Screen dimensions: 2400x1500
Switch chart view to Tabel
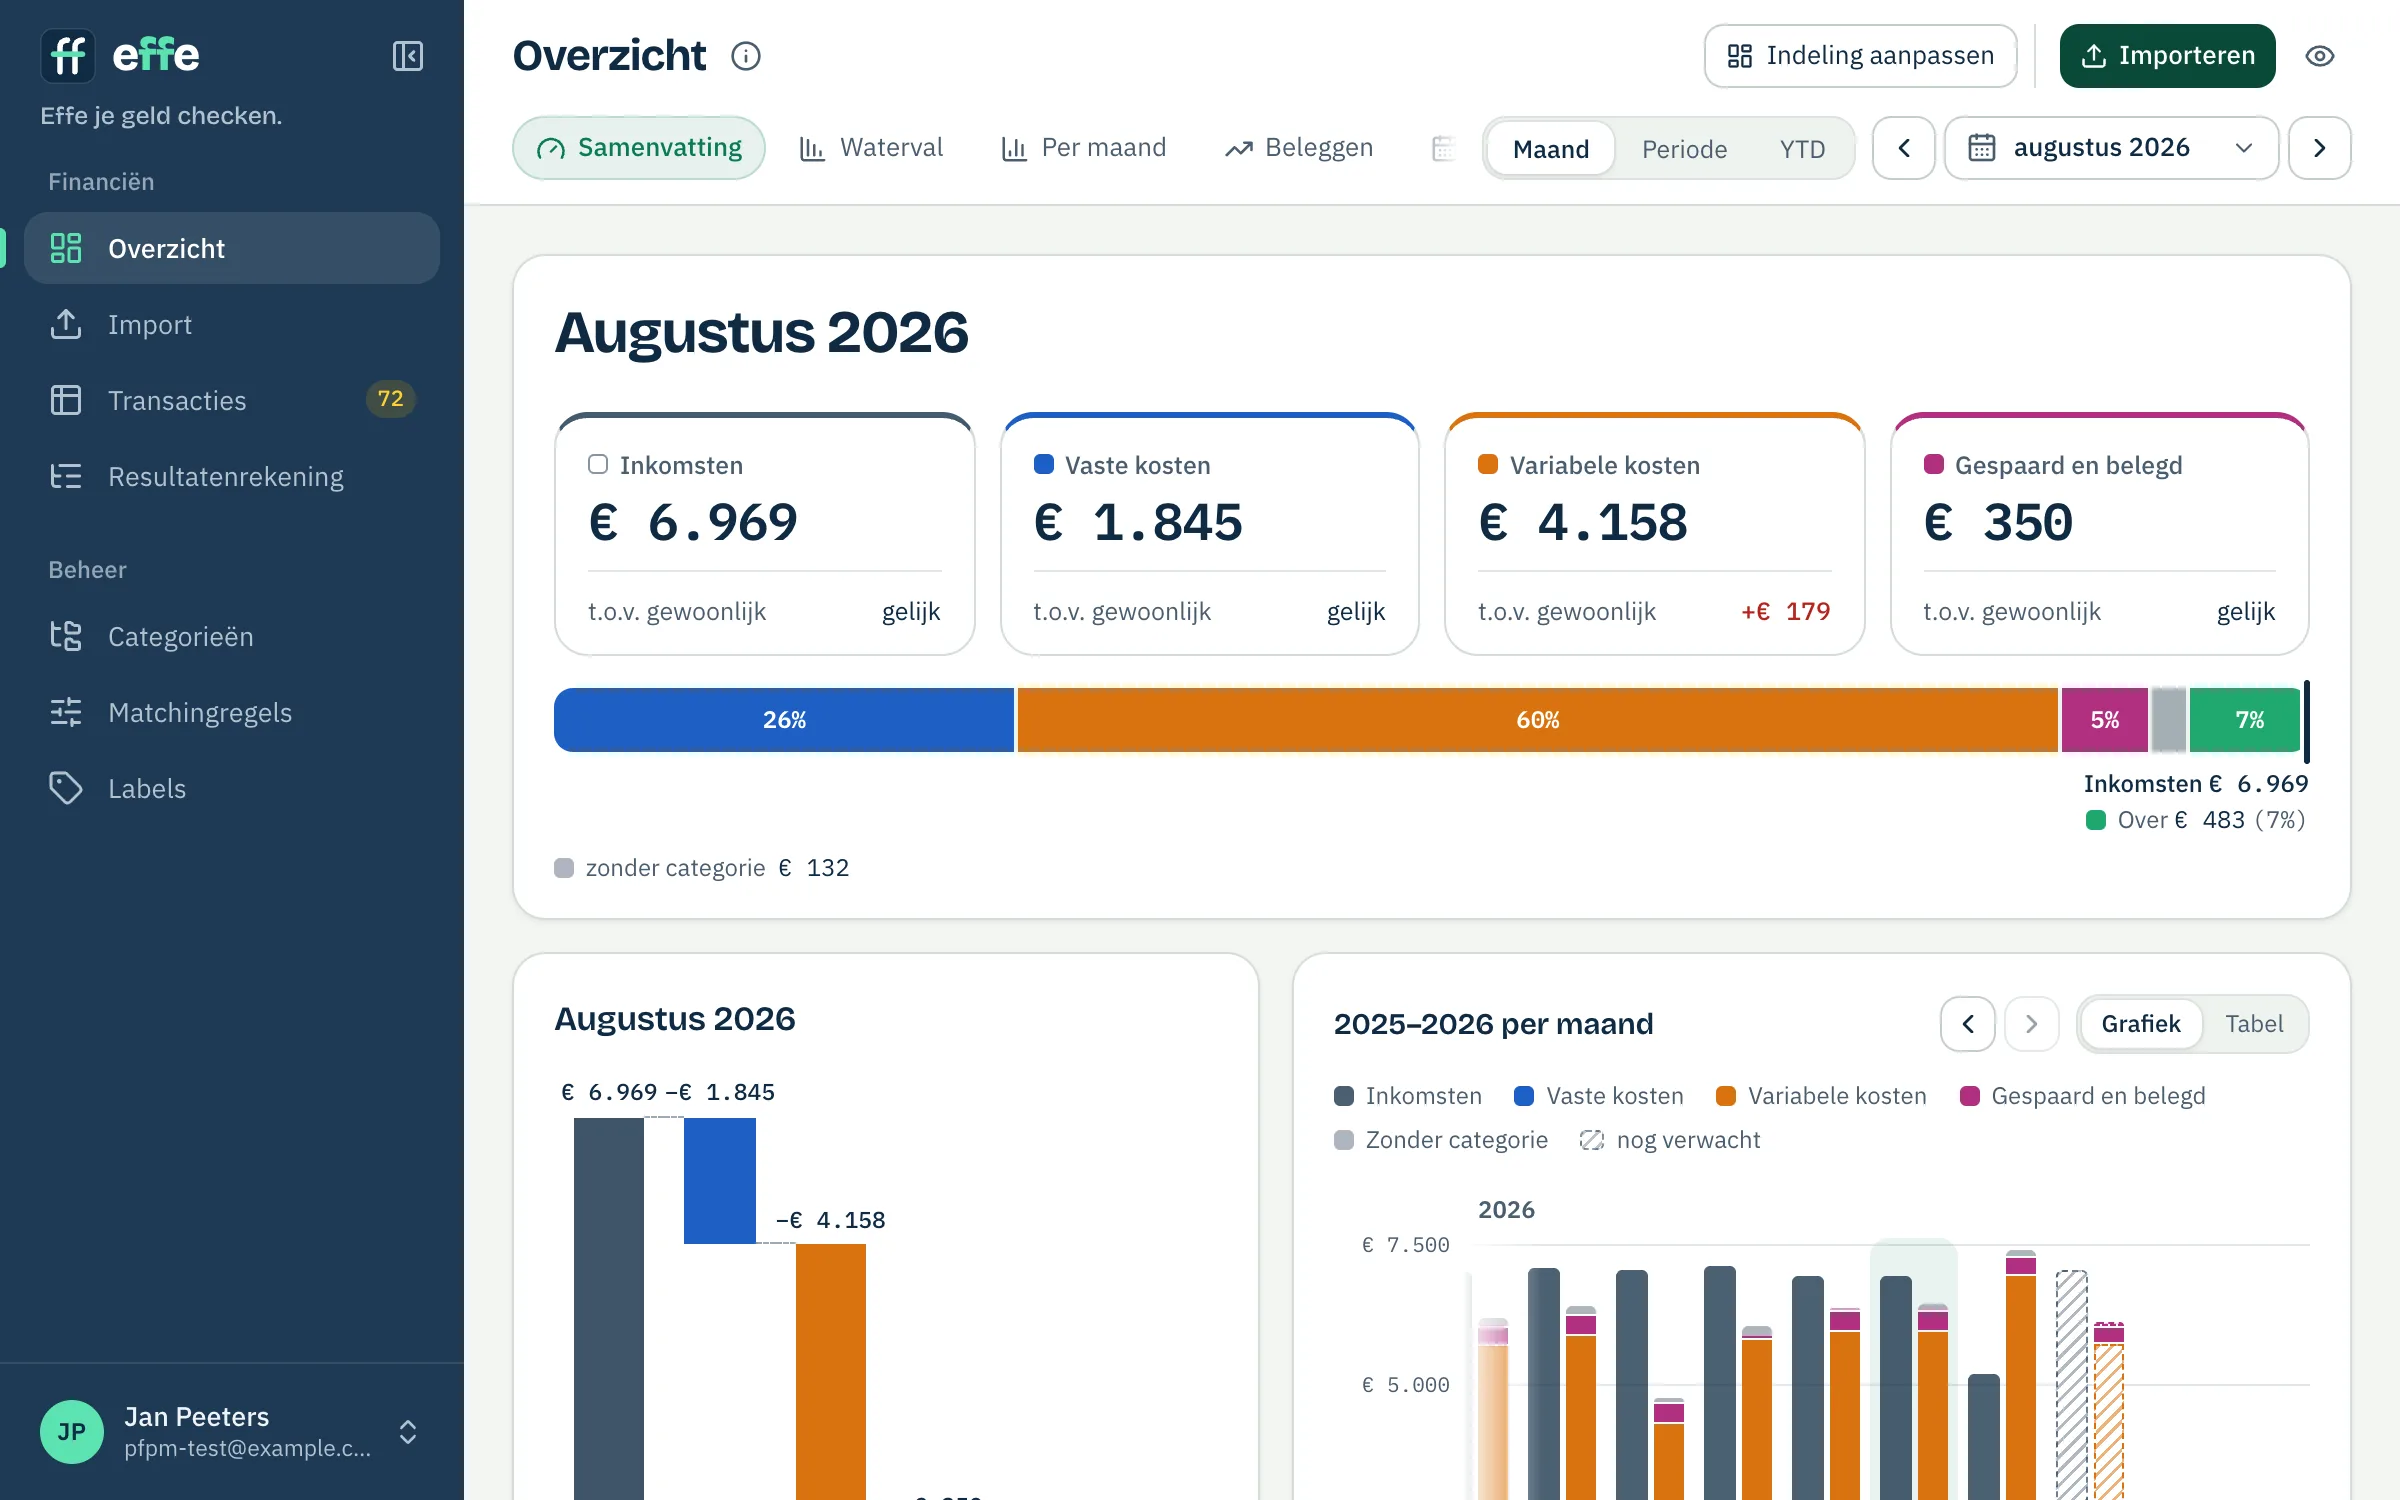(x=2254, y=1024)
